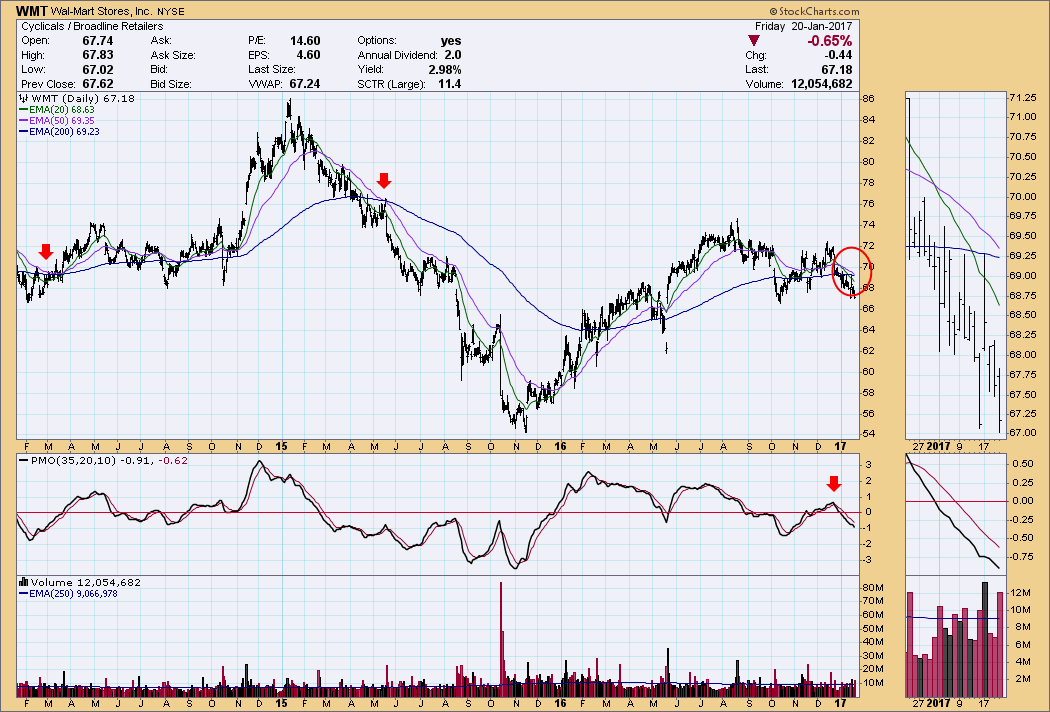Click the Bid Size label
1050x712 pixels.
tap(171, 84)
